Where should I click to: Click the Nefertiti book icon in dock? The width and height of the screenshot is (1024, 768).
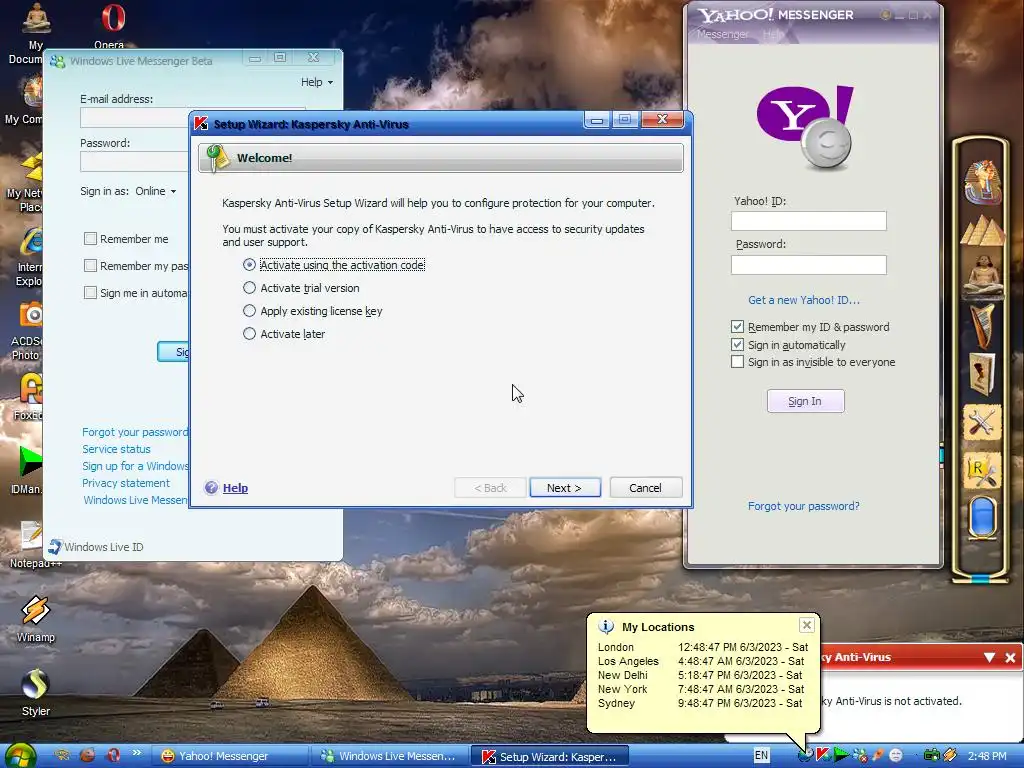[982, 374]
